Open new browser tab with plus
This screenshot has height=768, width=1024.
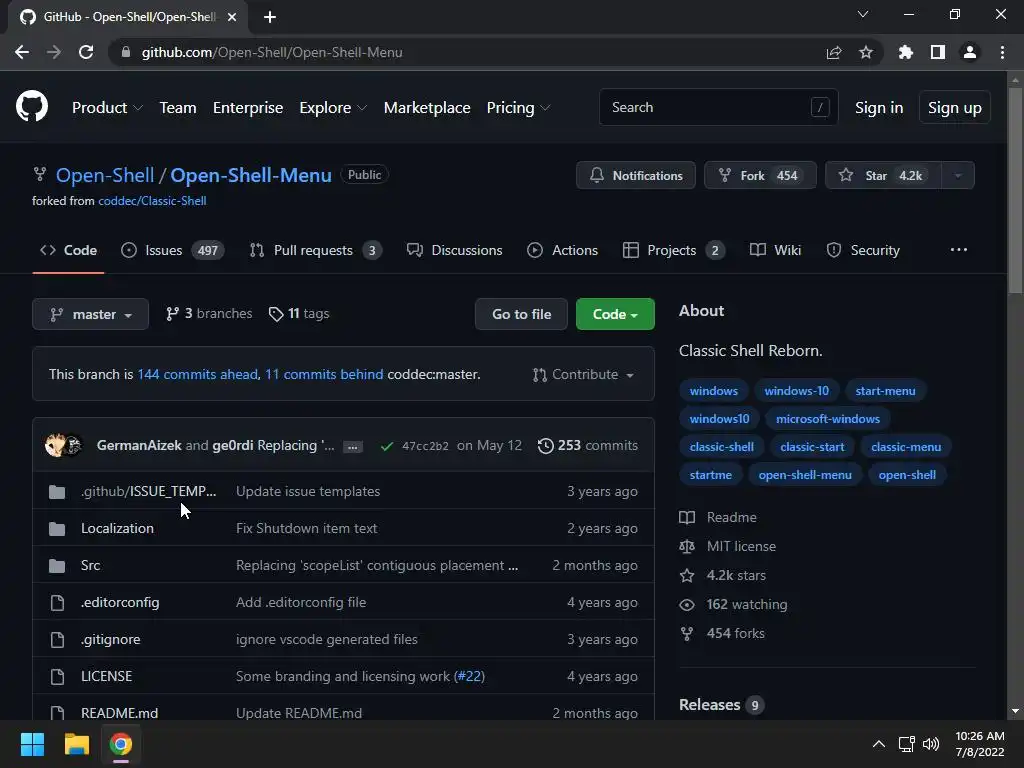pos(270,17)
